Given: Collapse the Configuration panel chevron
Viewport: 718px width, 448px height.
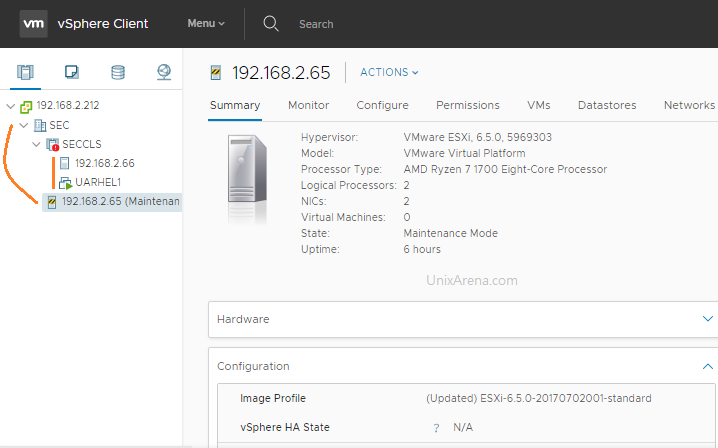Looking at the screenshot, I should pos(707,366).
